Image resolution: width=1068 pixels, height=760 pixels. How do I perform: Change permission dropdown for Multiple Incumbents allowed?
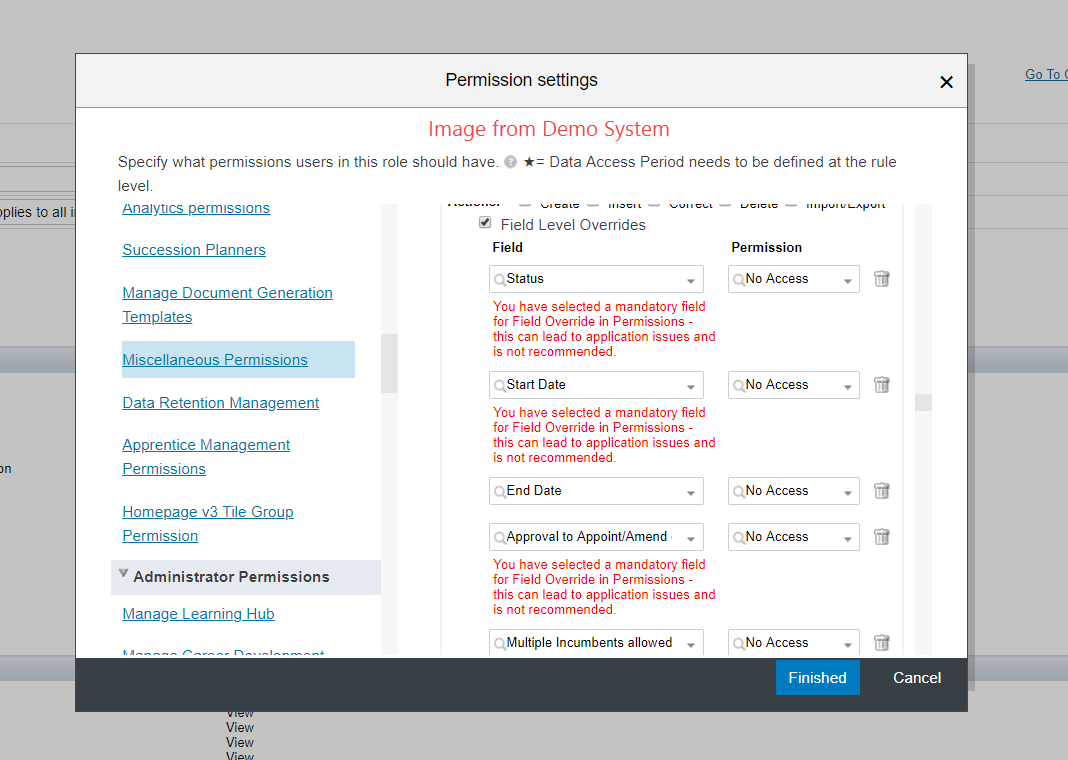click(x=794, y=642)
